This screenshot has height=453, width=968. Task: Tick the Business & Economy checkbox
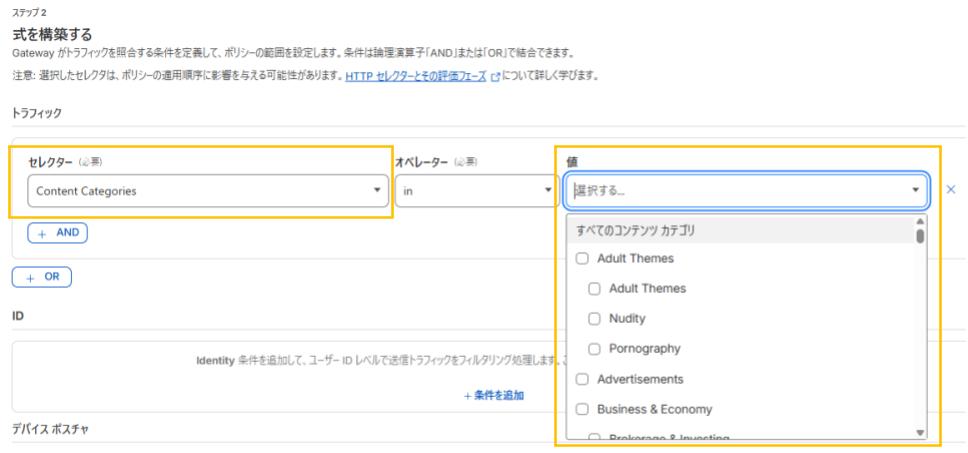[x=582, y=409]
